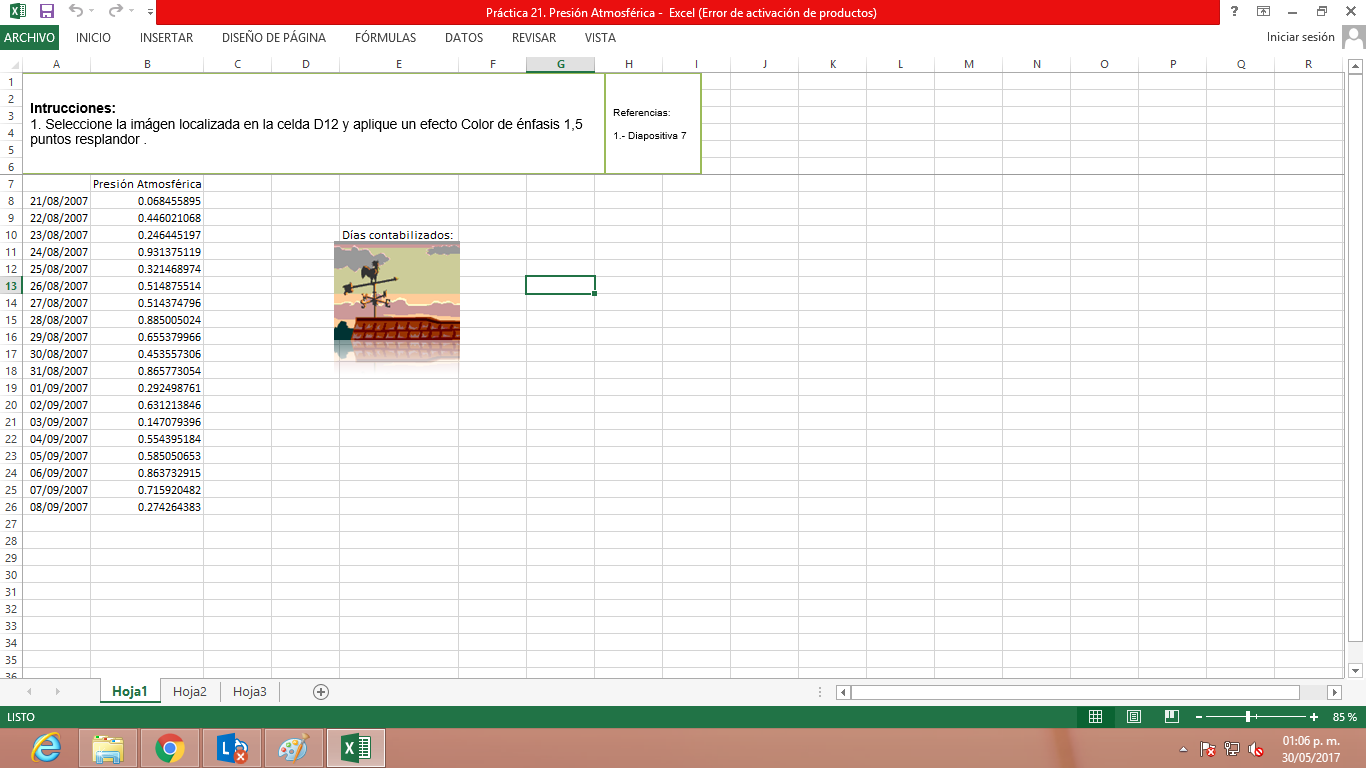Redo the last undone action
The image size is (1366, 768).
[x=116, y=12]
